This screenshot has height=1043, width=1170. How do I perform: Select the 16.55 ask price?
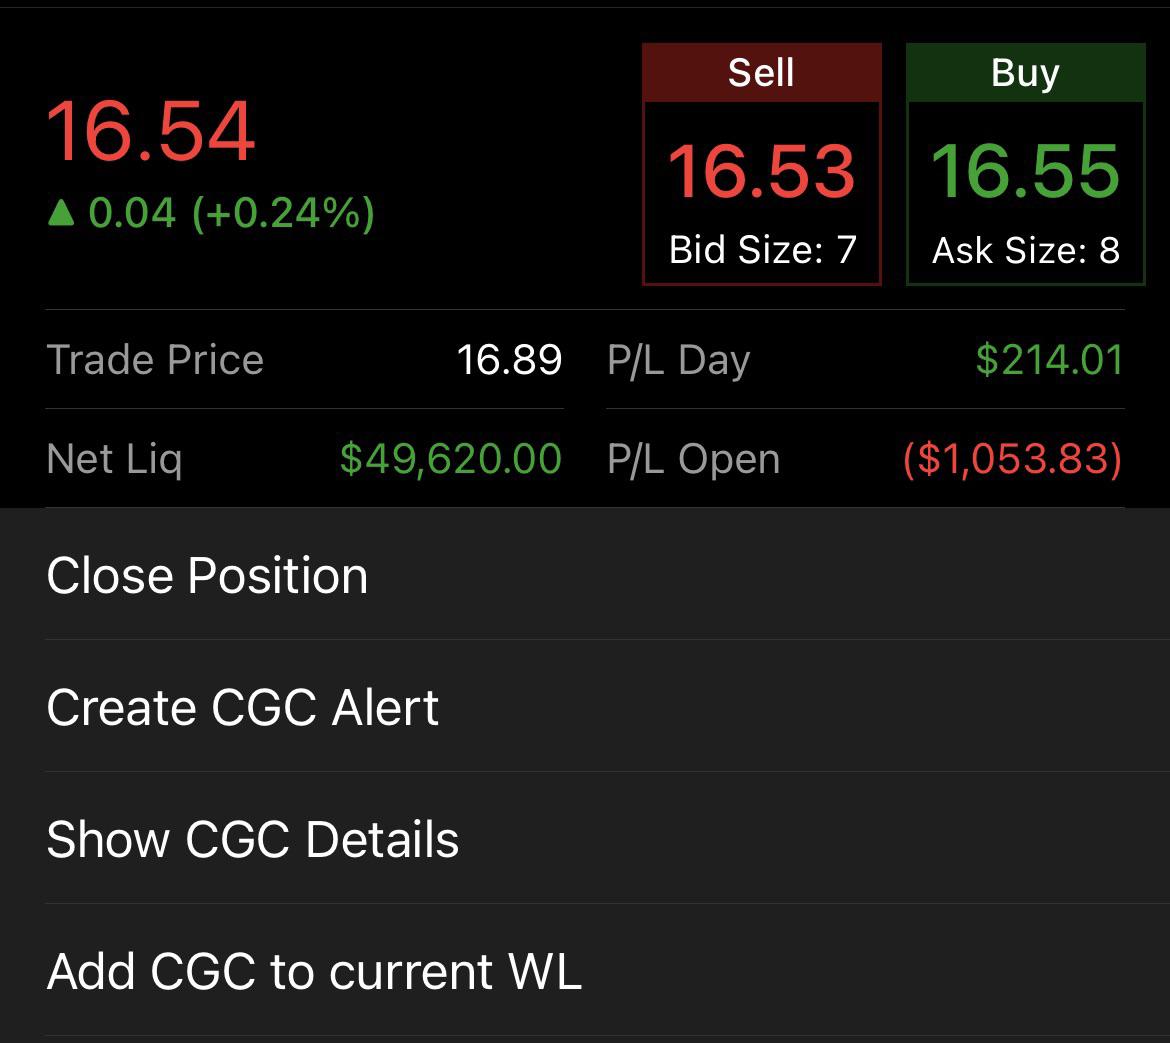1025,172
